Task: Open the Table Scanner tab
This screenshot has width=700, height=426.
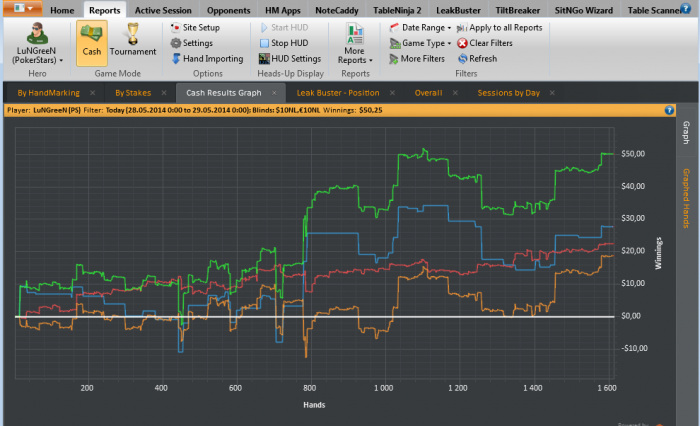Action: (x=653, y=10)
